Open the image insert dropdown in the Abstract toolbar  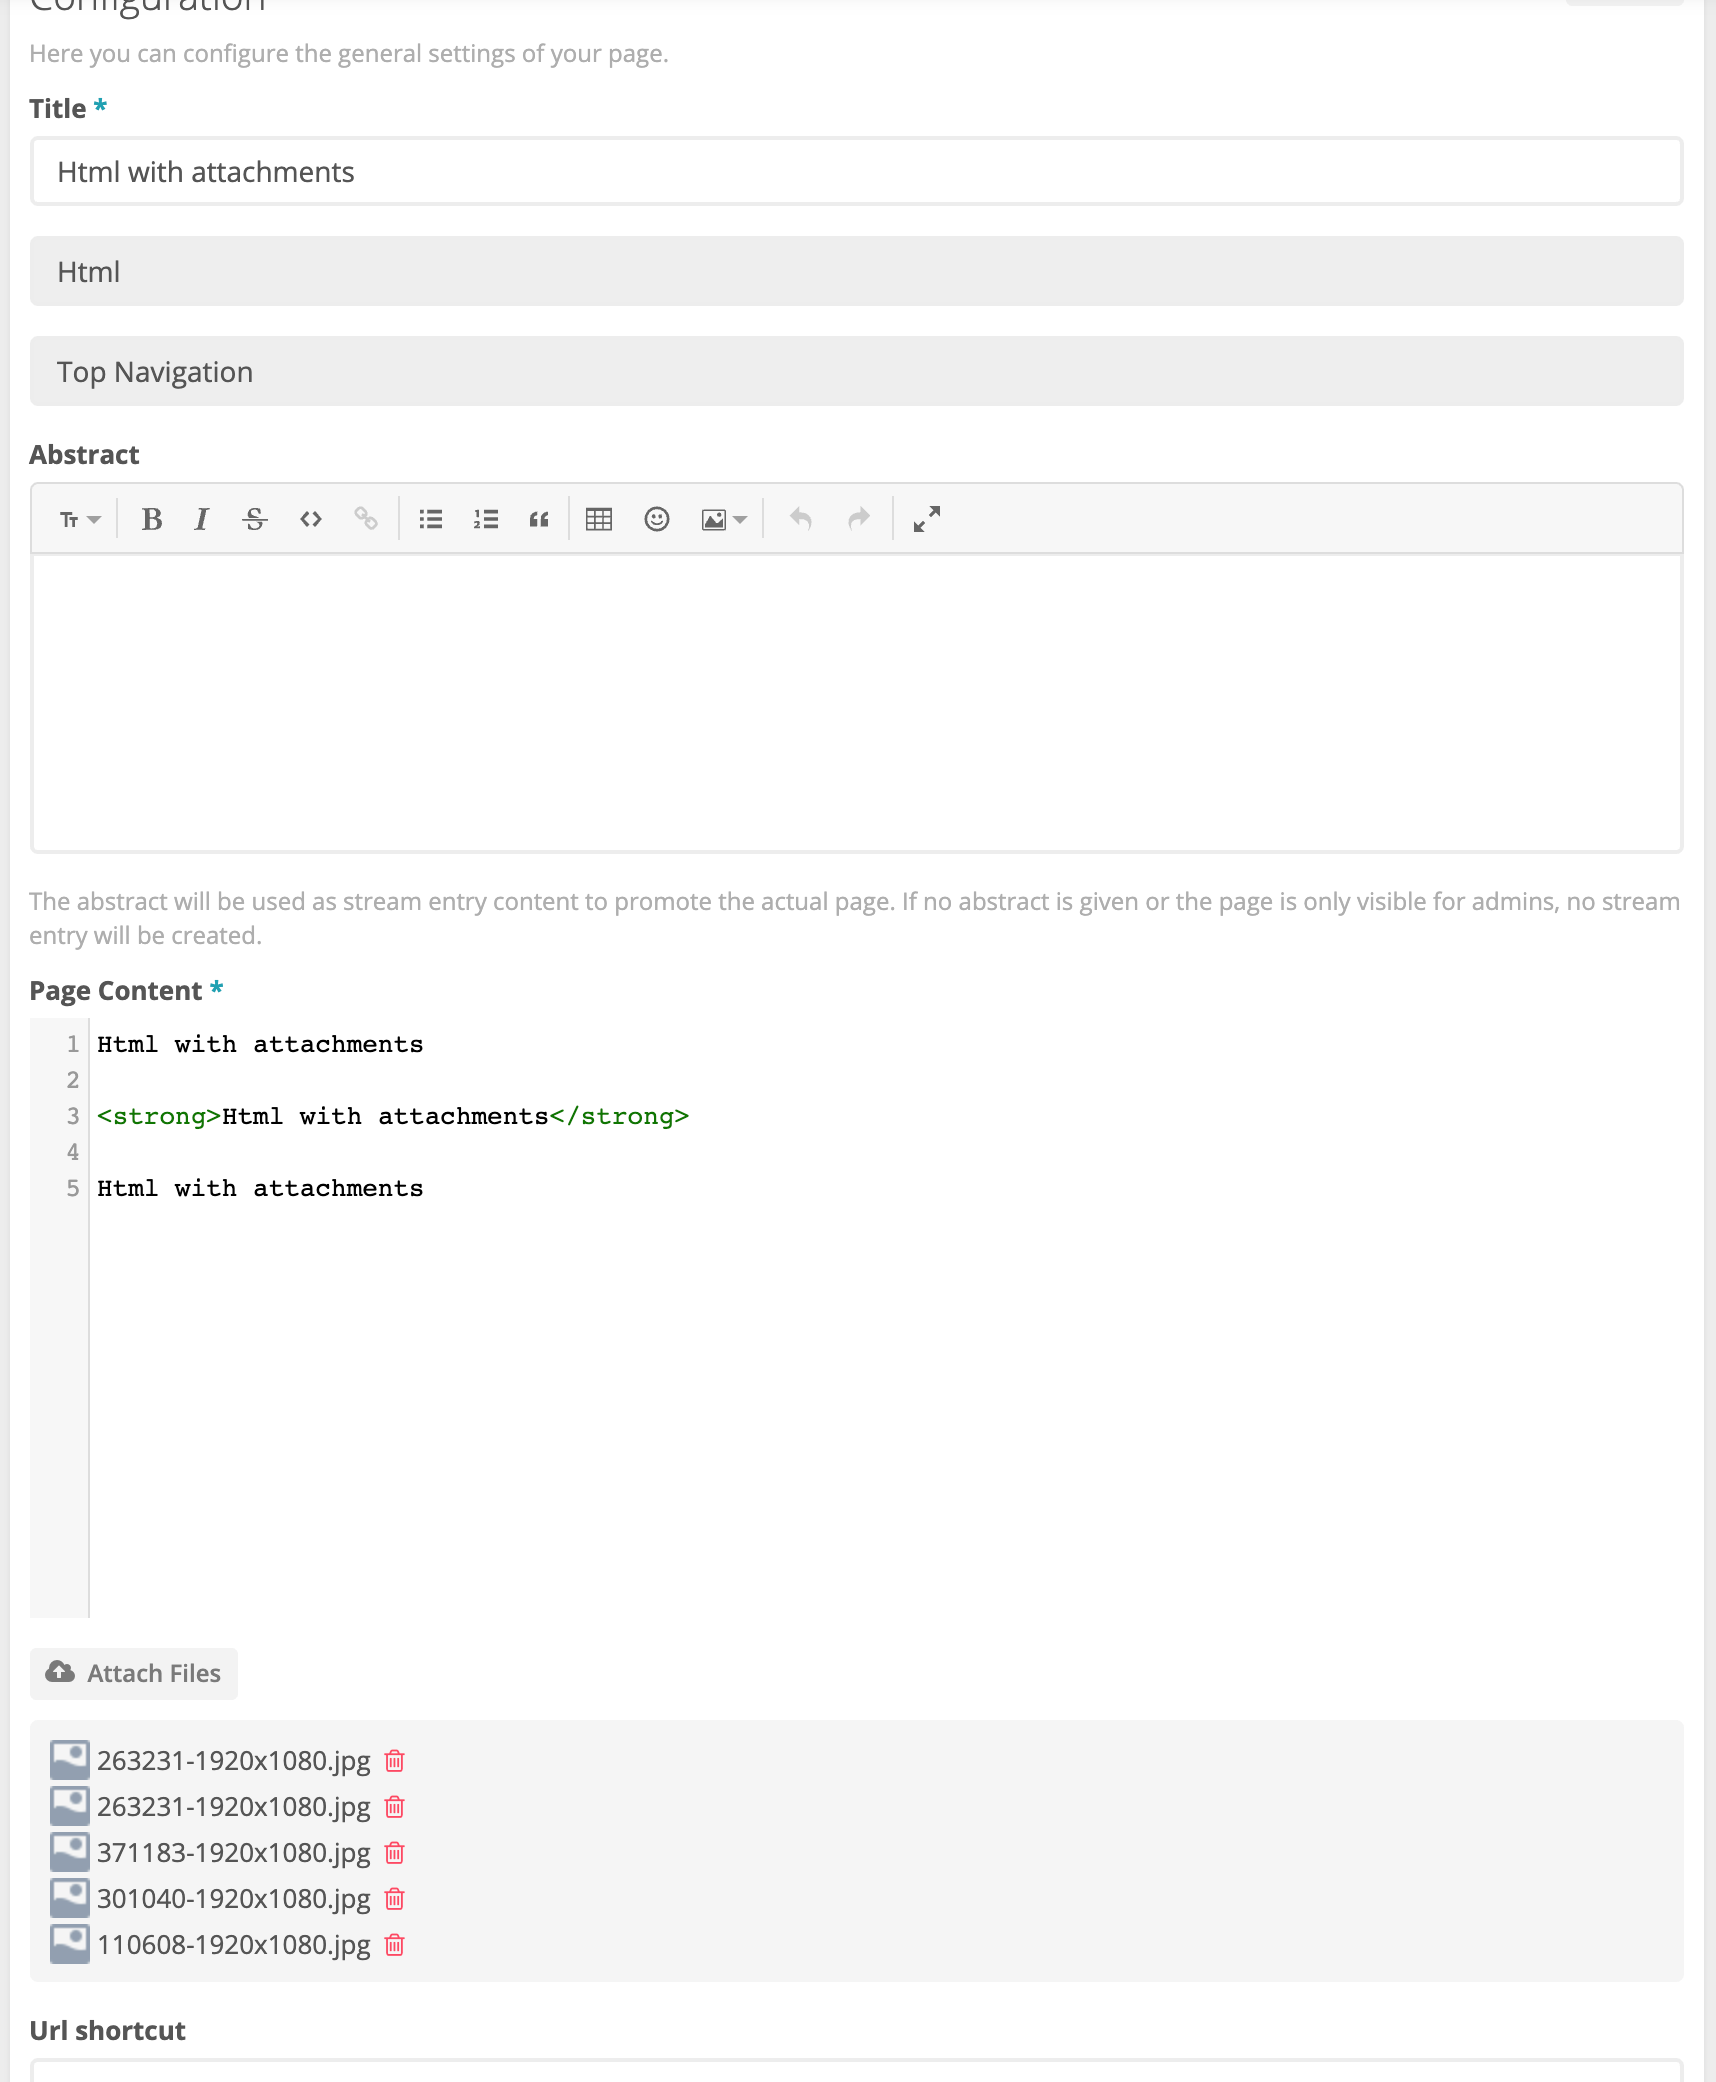click(722, 518)
